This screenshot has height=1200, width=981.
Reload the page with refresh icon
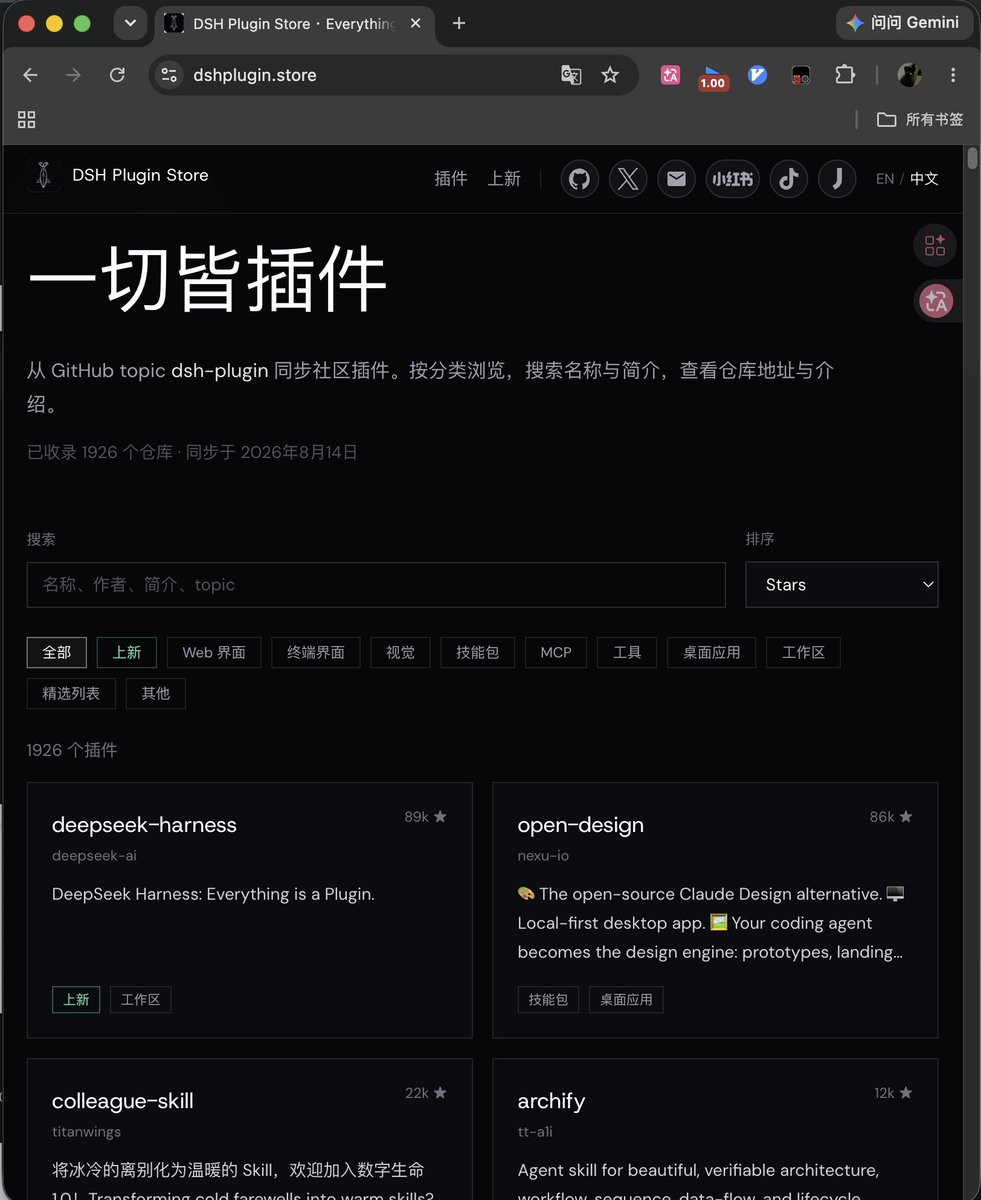(117, 75)
